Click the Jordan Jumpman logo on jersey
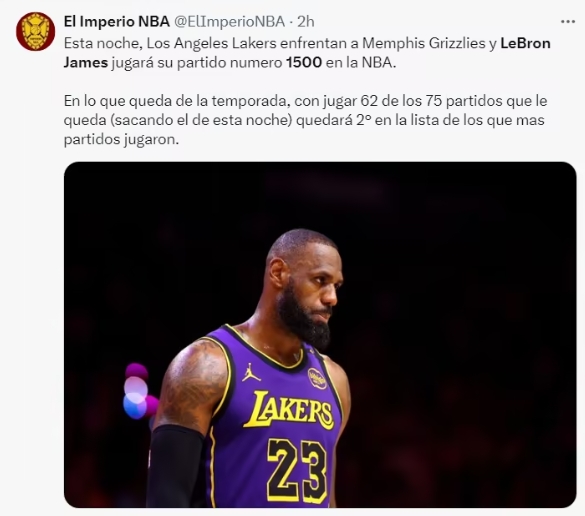585x516 pixels. (x=251, y=372)
